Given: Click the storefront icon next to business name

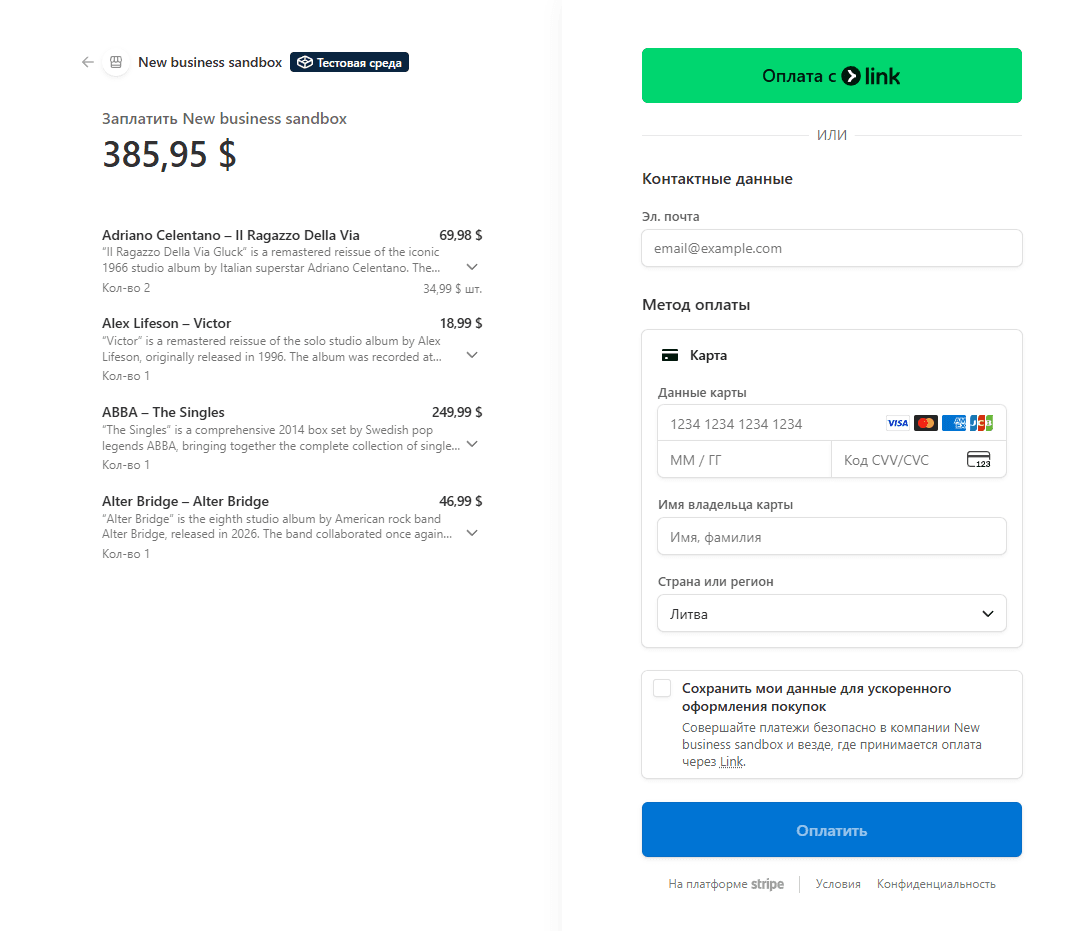Looking at the screenshot, I should pos(116,62).
